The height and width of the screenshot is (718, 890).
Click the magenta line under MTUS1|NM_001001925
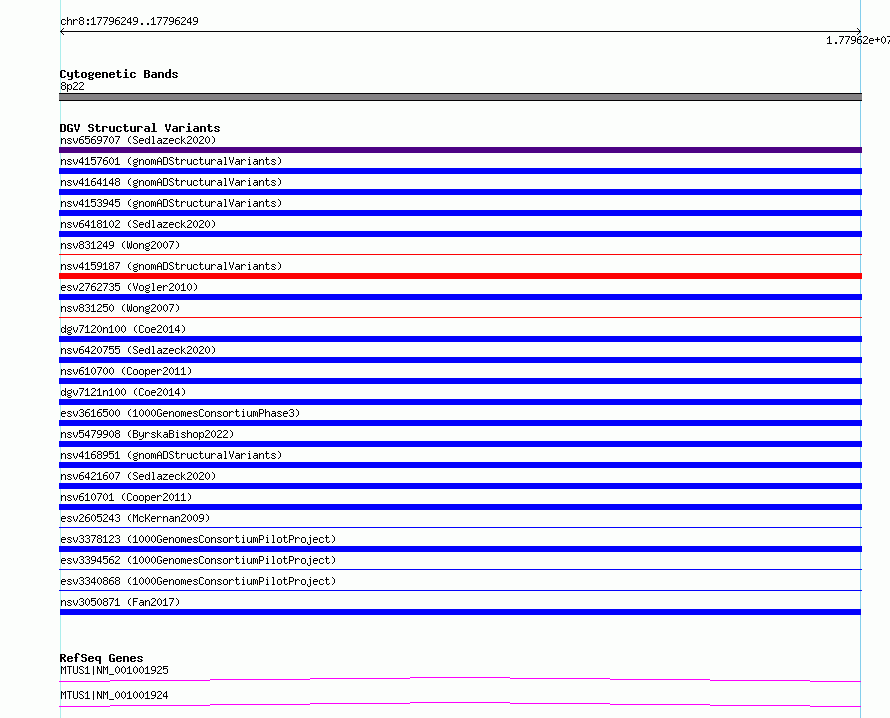[460, 679]
